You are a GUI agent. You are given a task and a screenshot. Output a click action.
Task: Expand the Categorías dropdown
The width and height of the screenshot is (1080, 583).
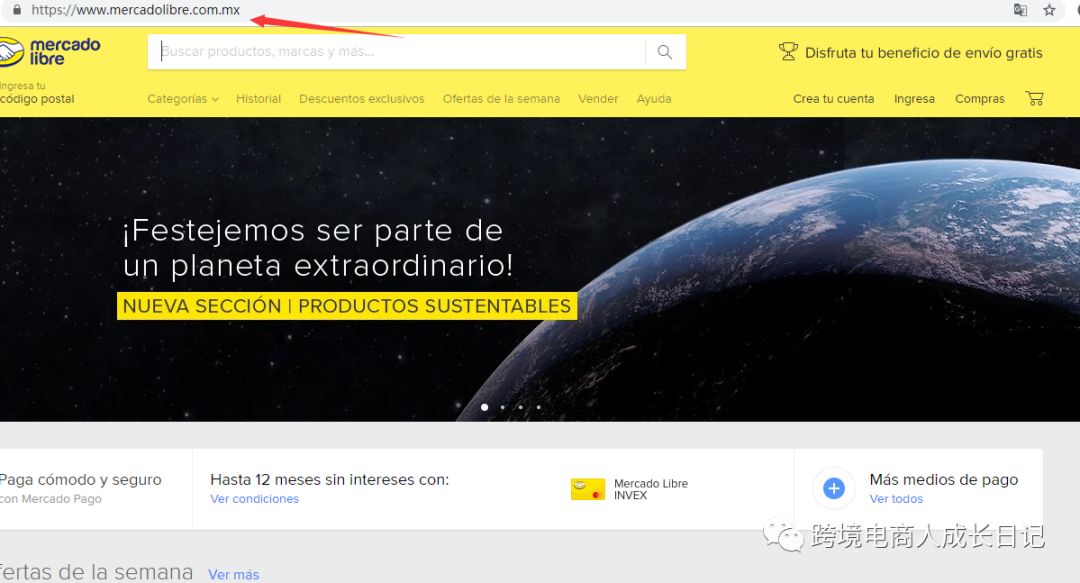coord(183,99)
